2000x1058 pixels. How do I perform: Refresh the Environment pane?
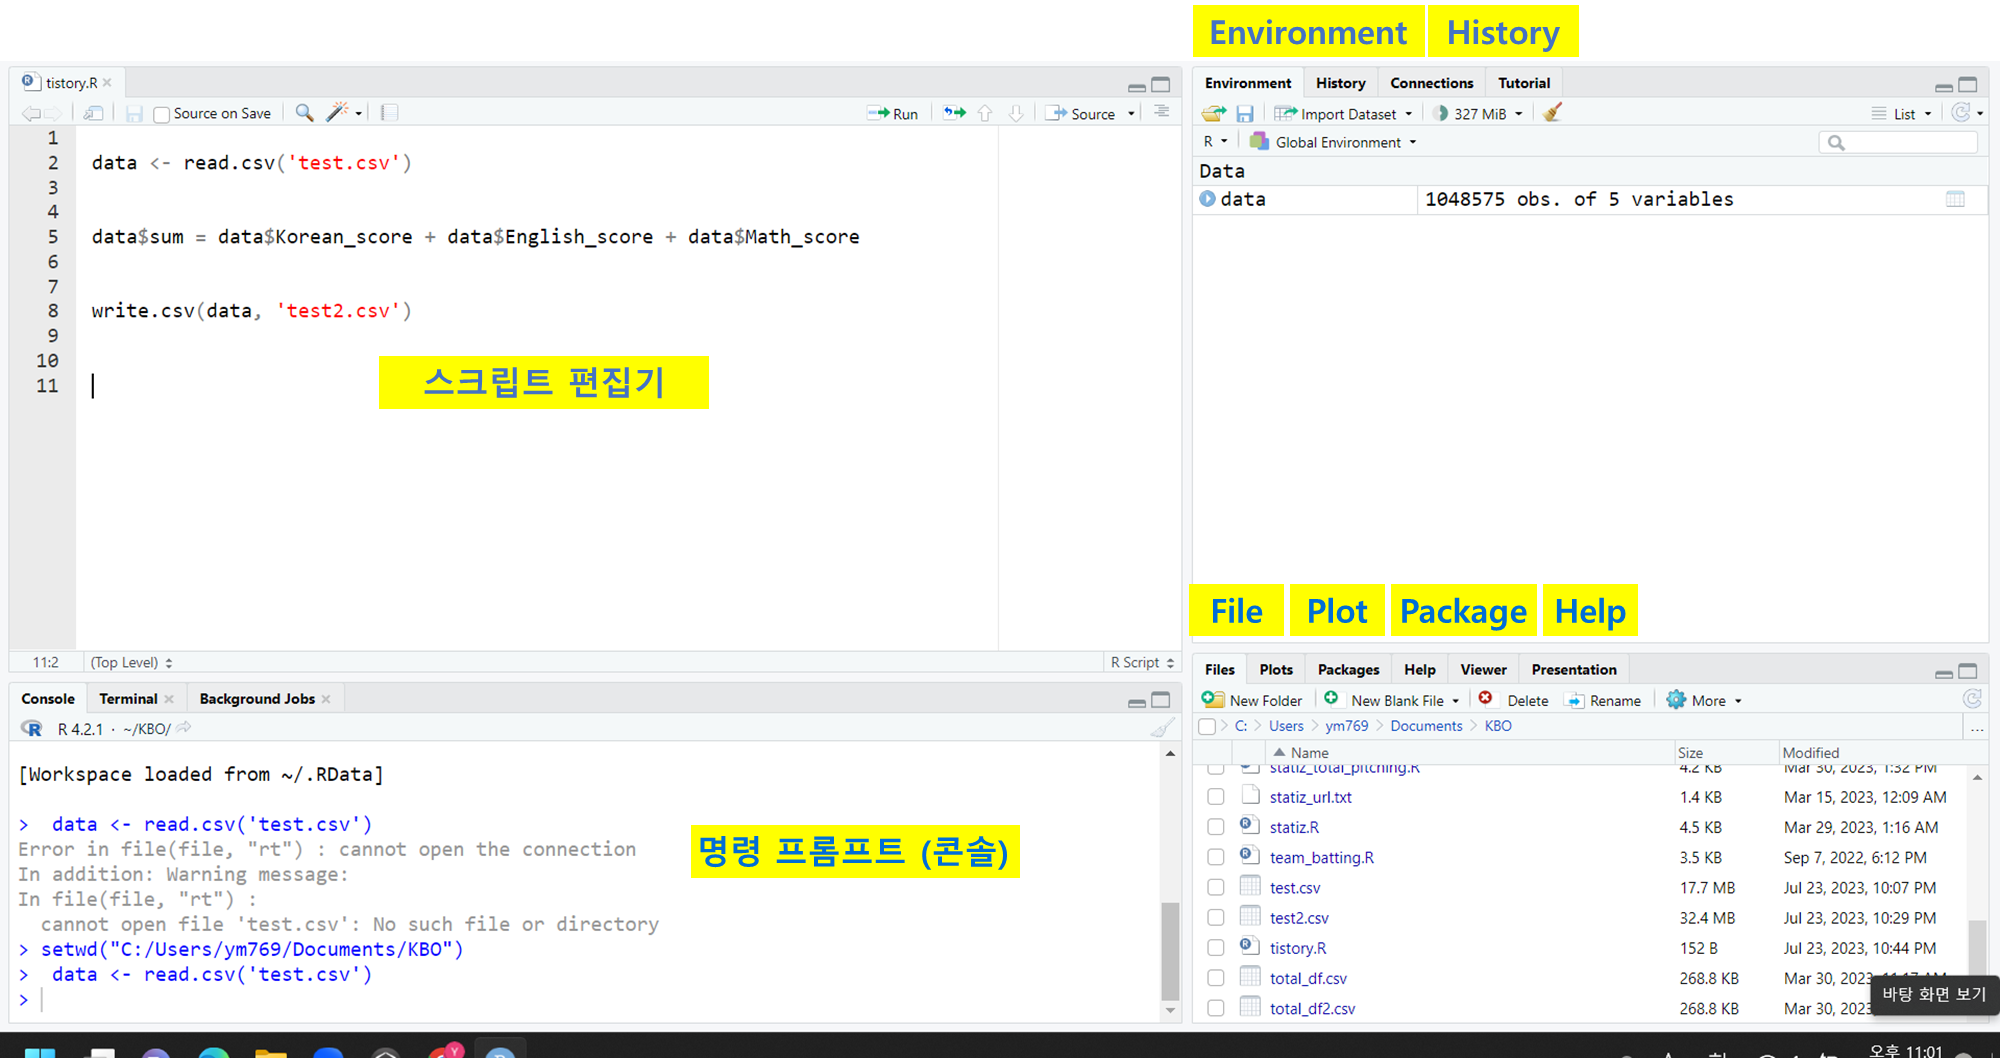1962,113
